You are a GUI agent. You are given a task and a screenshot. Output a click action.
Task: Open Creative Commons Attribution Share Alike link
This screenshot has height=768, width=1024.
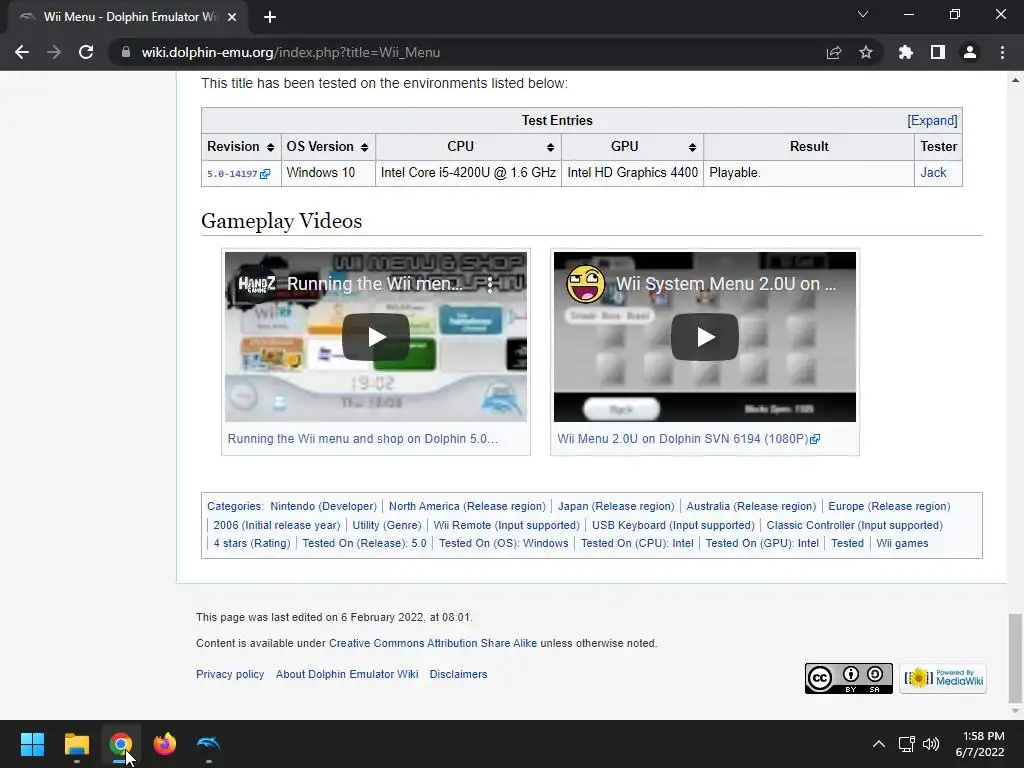(x=432, y=643)
